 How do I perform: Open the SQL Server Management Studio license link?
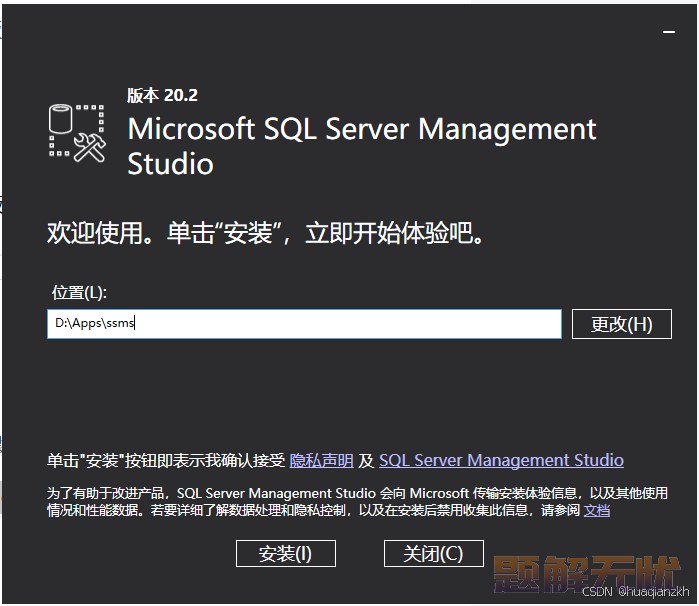coord(501,460)
